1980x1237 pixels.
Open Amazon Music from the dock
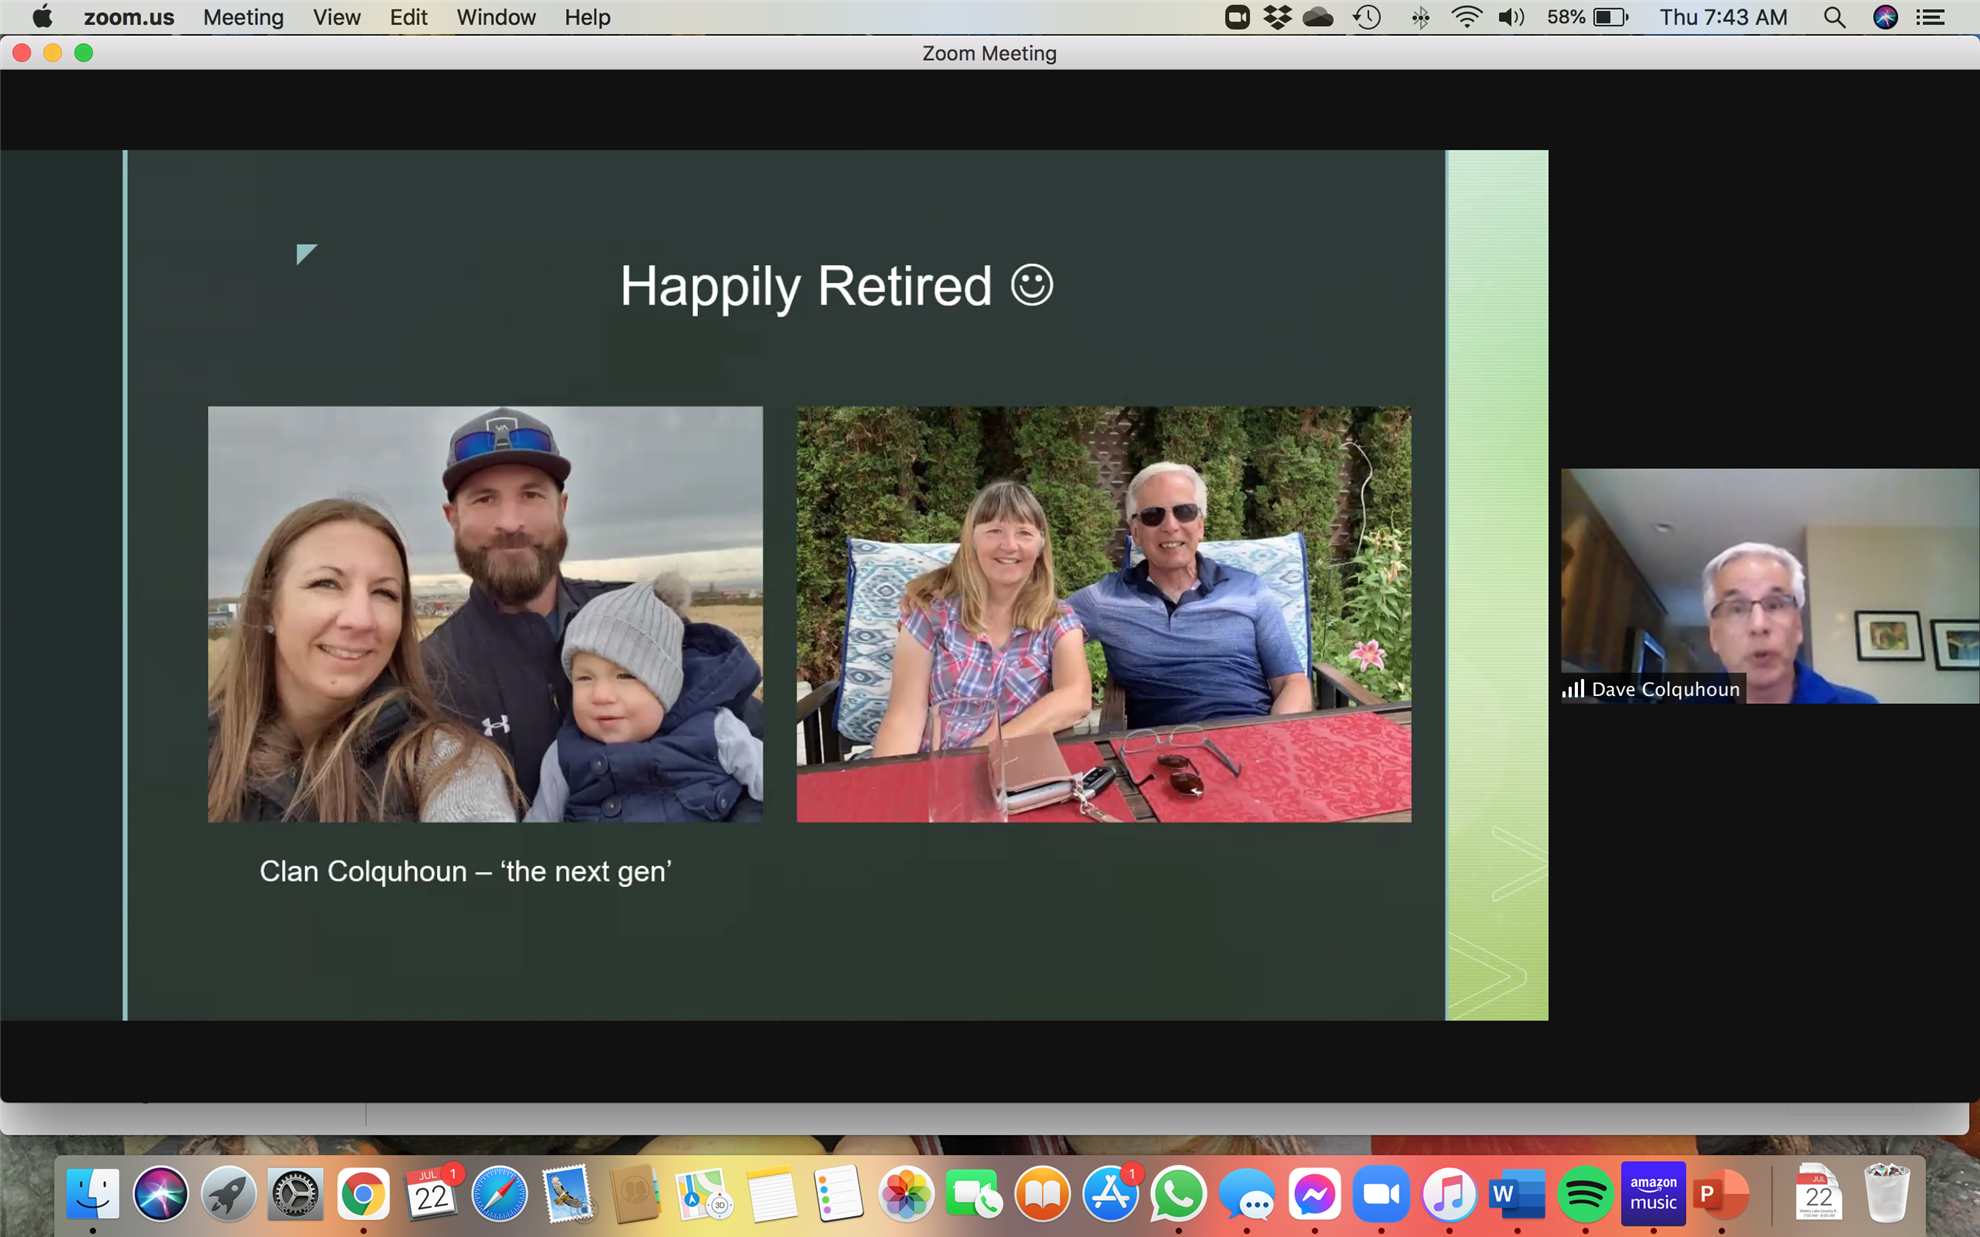click(x=1652, y=1194)
